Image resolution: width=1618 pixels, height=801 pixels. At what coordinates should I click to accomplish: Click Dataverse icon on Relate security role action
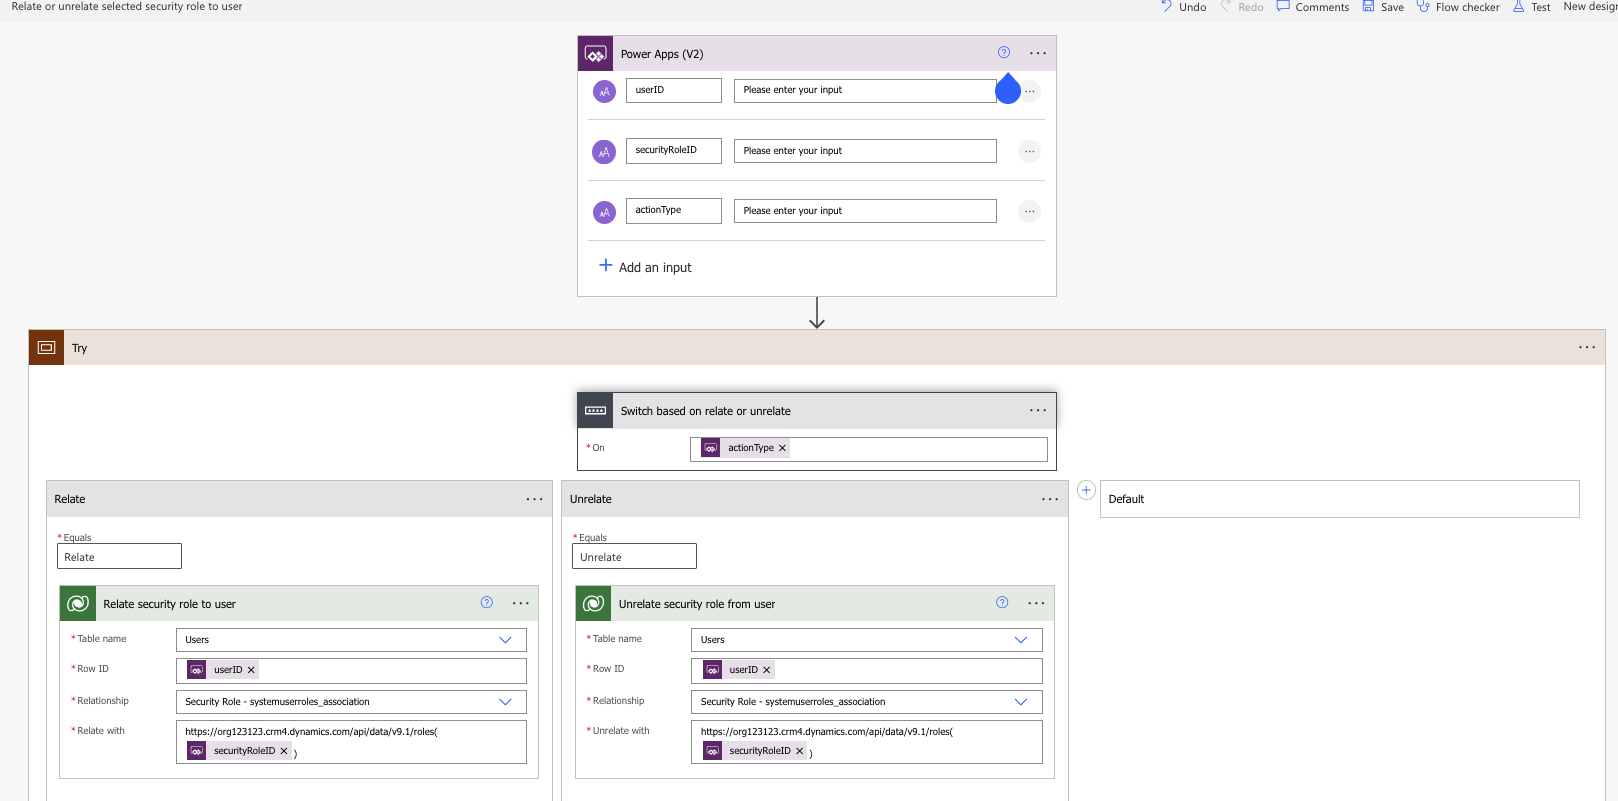tap(78, 604)
